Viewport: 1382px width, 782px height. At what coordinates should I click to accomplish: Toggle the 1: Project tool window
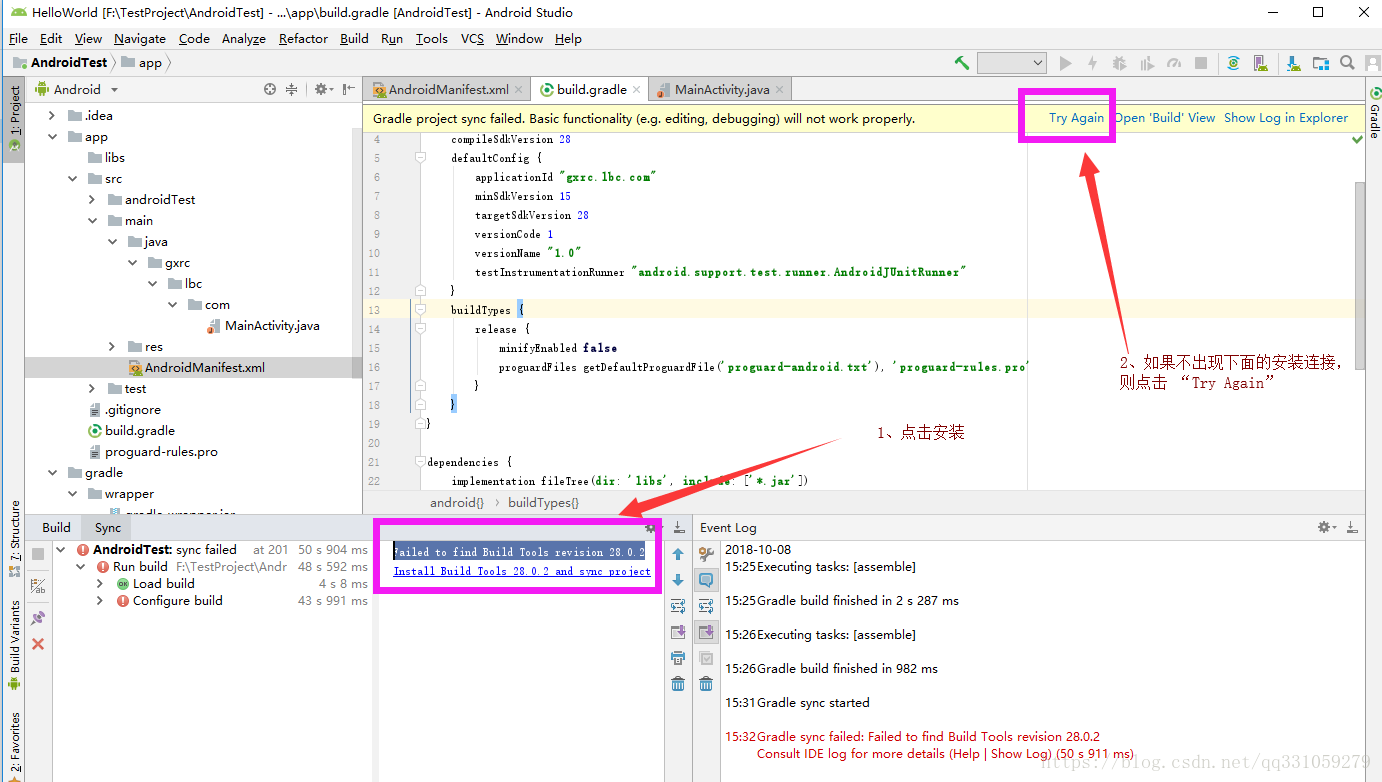pos(14,116)
